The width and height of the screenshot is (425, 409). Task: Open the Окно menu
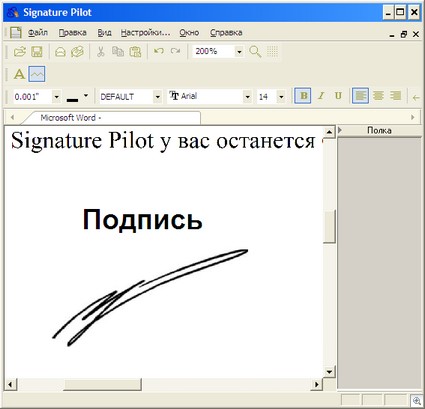[x=189, y=33]
